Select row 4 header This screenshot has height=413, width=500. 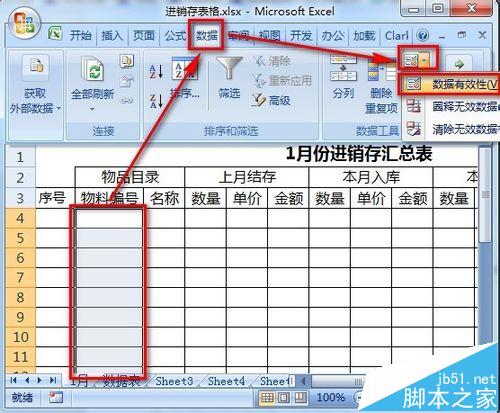tap(20, 218)
